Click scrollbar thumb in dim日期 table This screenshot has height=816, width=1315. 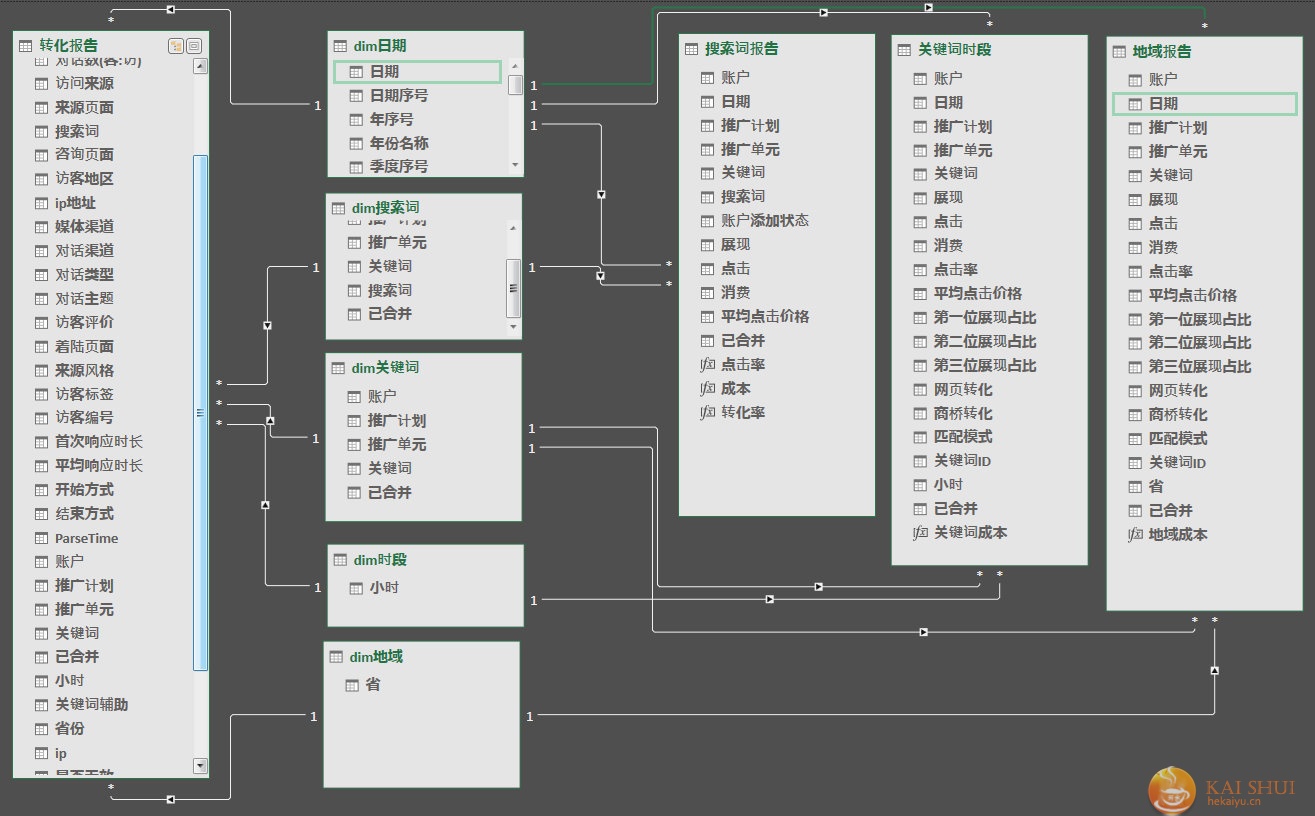515,85
